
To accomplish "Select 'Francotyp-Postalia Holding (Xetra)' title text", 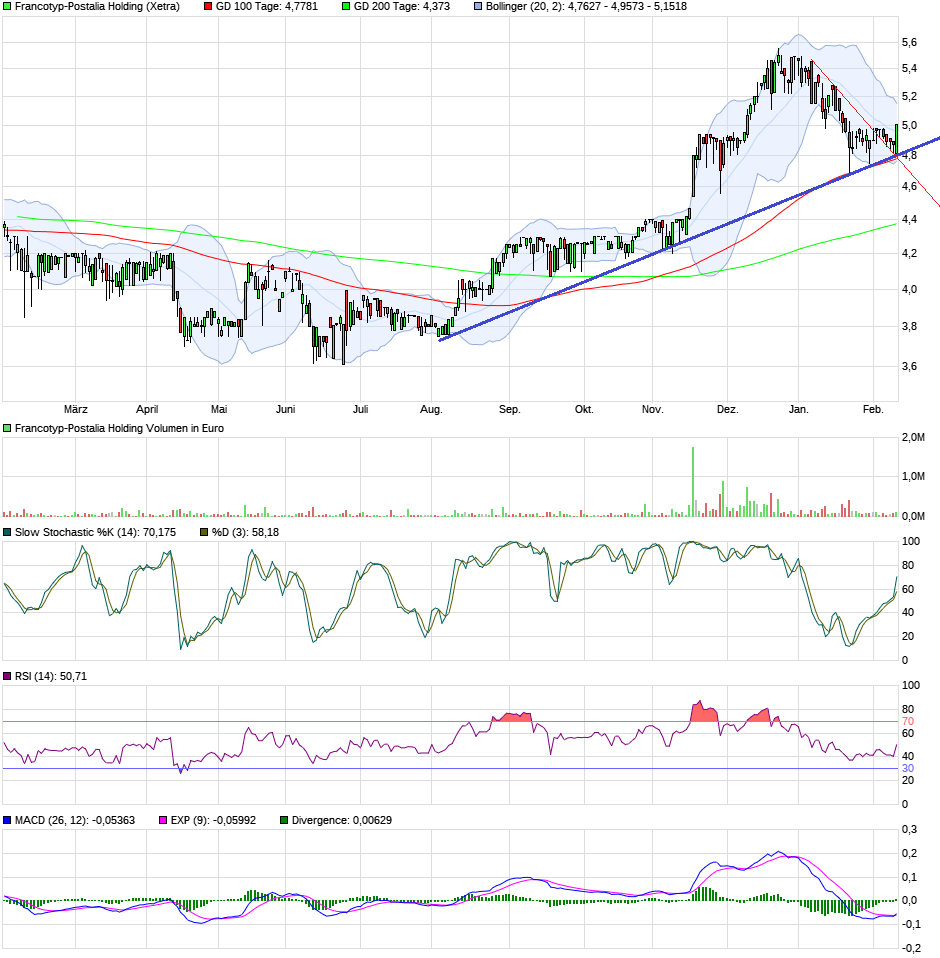I will [x=97, y=7].
